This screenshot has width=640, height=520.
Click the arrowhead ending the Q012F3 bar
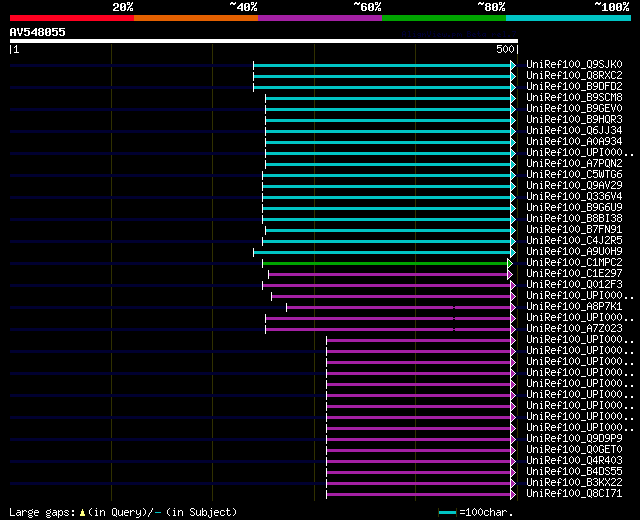tap(513, 286)
